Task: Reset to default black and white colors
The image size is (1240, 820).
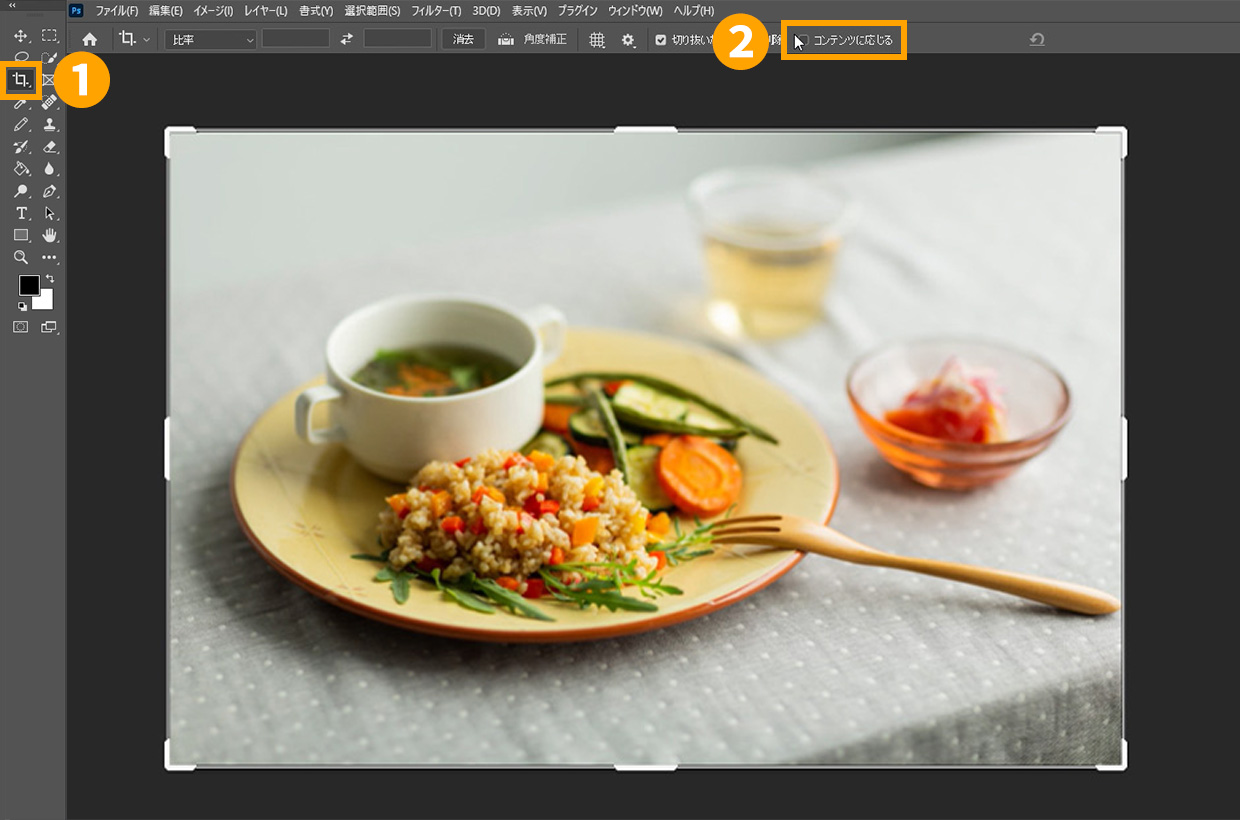Action: point(22,306)
